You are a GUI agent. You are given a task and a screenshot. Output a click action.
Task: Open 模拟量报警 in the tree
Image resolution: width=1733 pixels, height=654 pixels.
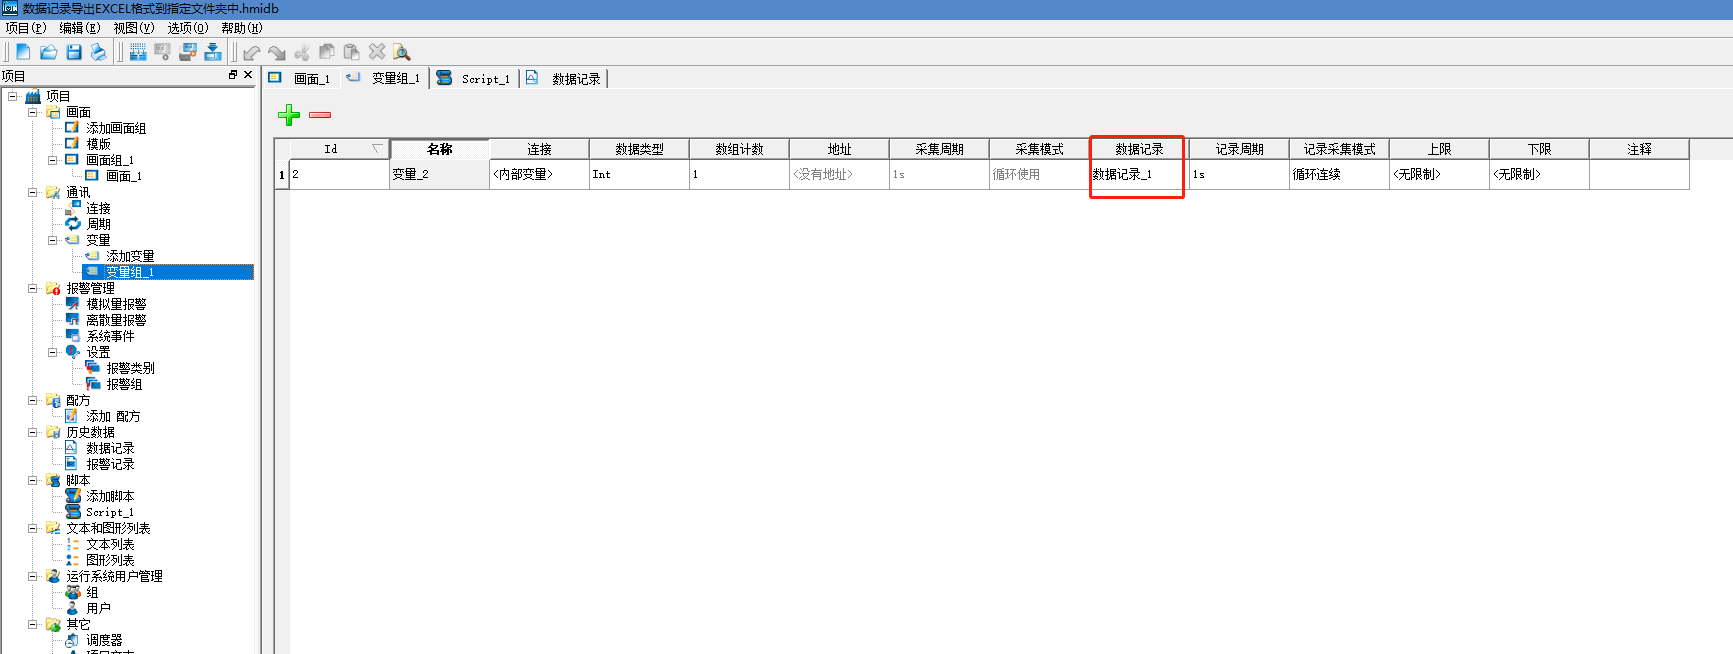tap(116, 304)
